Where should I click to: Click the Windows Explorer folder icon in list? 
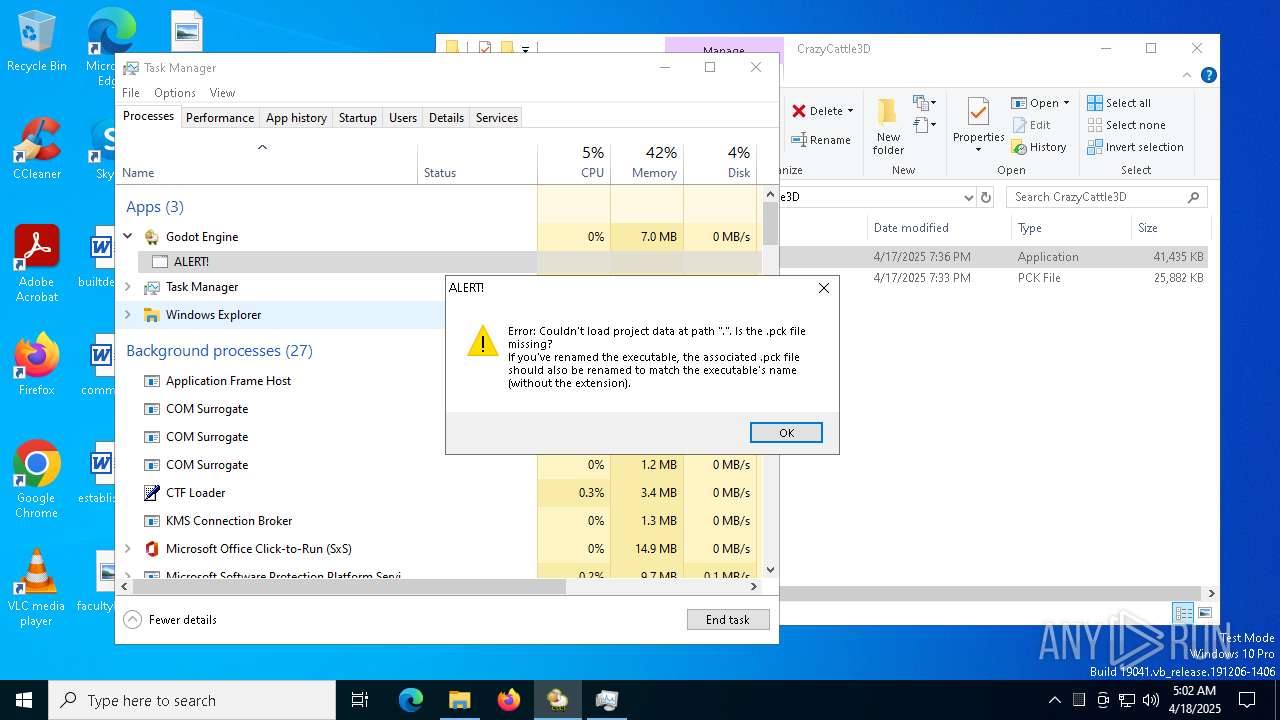tap(152, 315)
